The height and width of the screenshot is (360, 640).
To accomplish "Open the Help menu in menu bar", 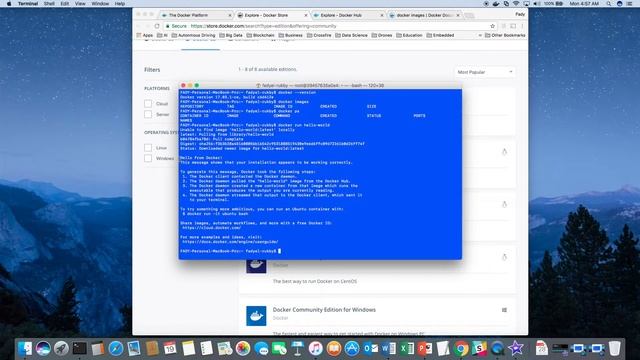I will tap(120, 4).
